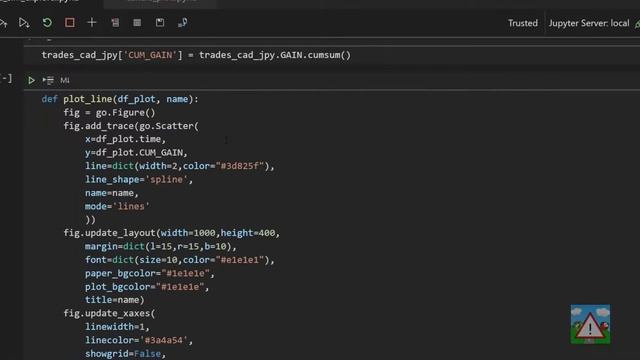Click the 'x=df_plot.time,' line
Screen dimensions: 640x360
pos(125,139)
